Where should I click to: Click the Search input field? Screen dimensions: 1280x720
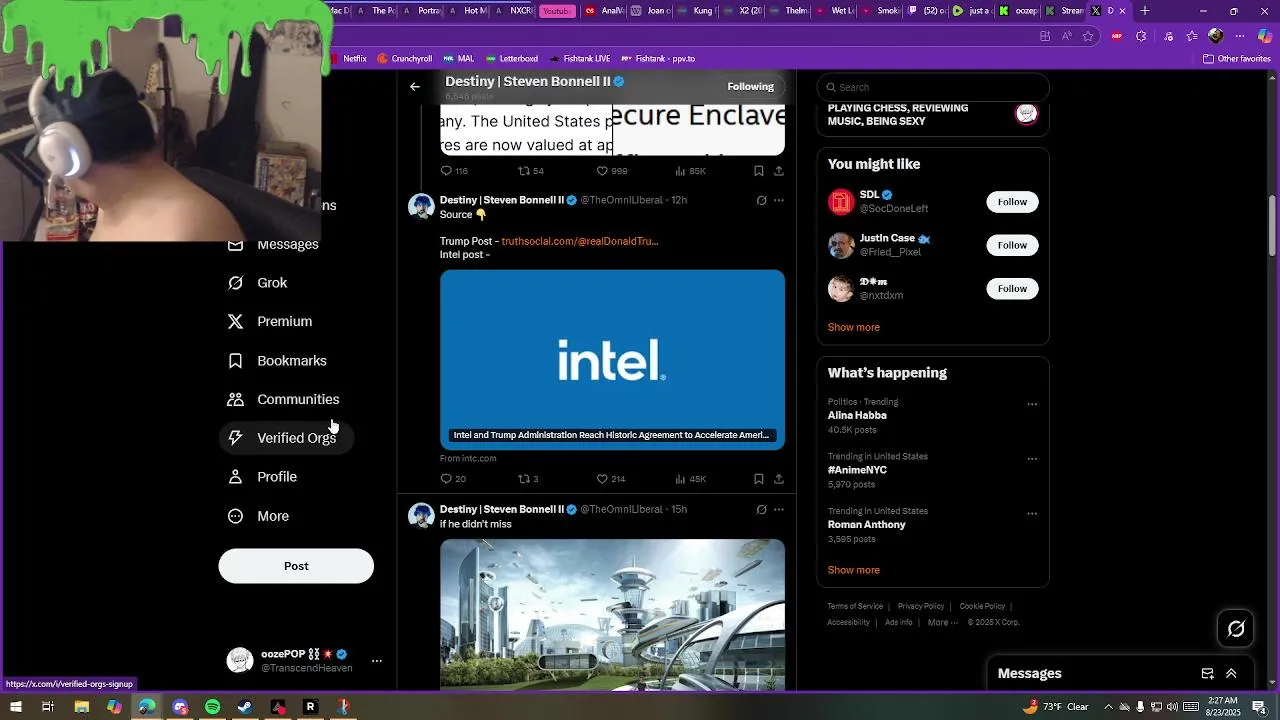[933, 87]
